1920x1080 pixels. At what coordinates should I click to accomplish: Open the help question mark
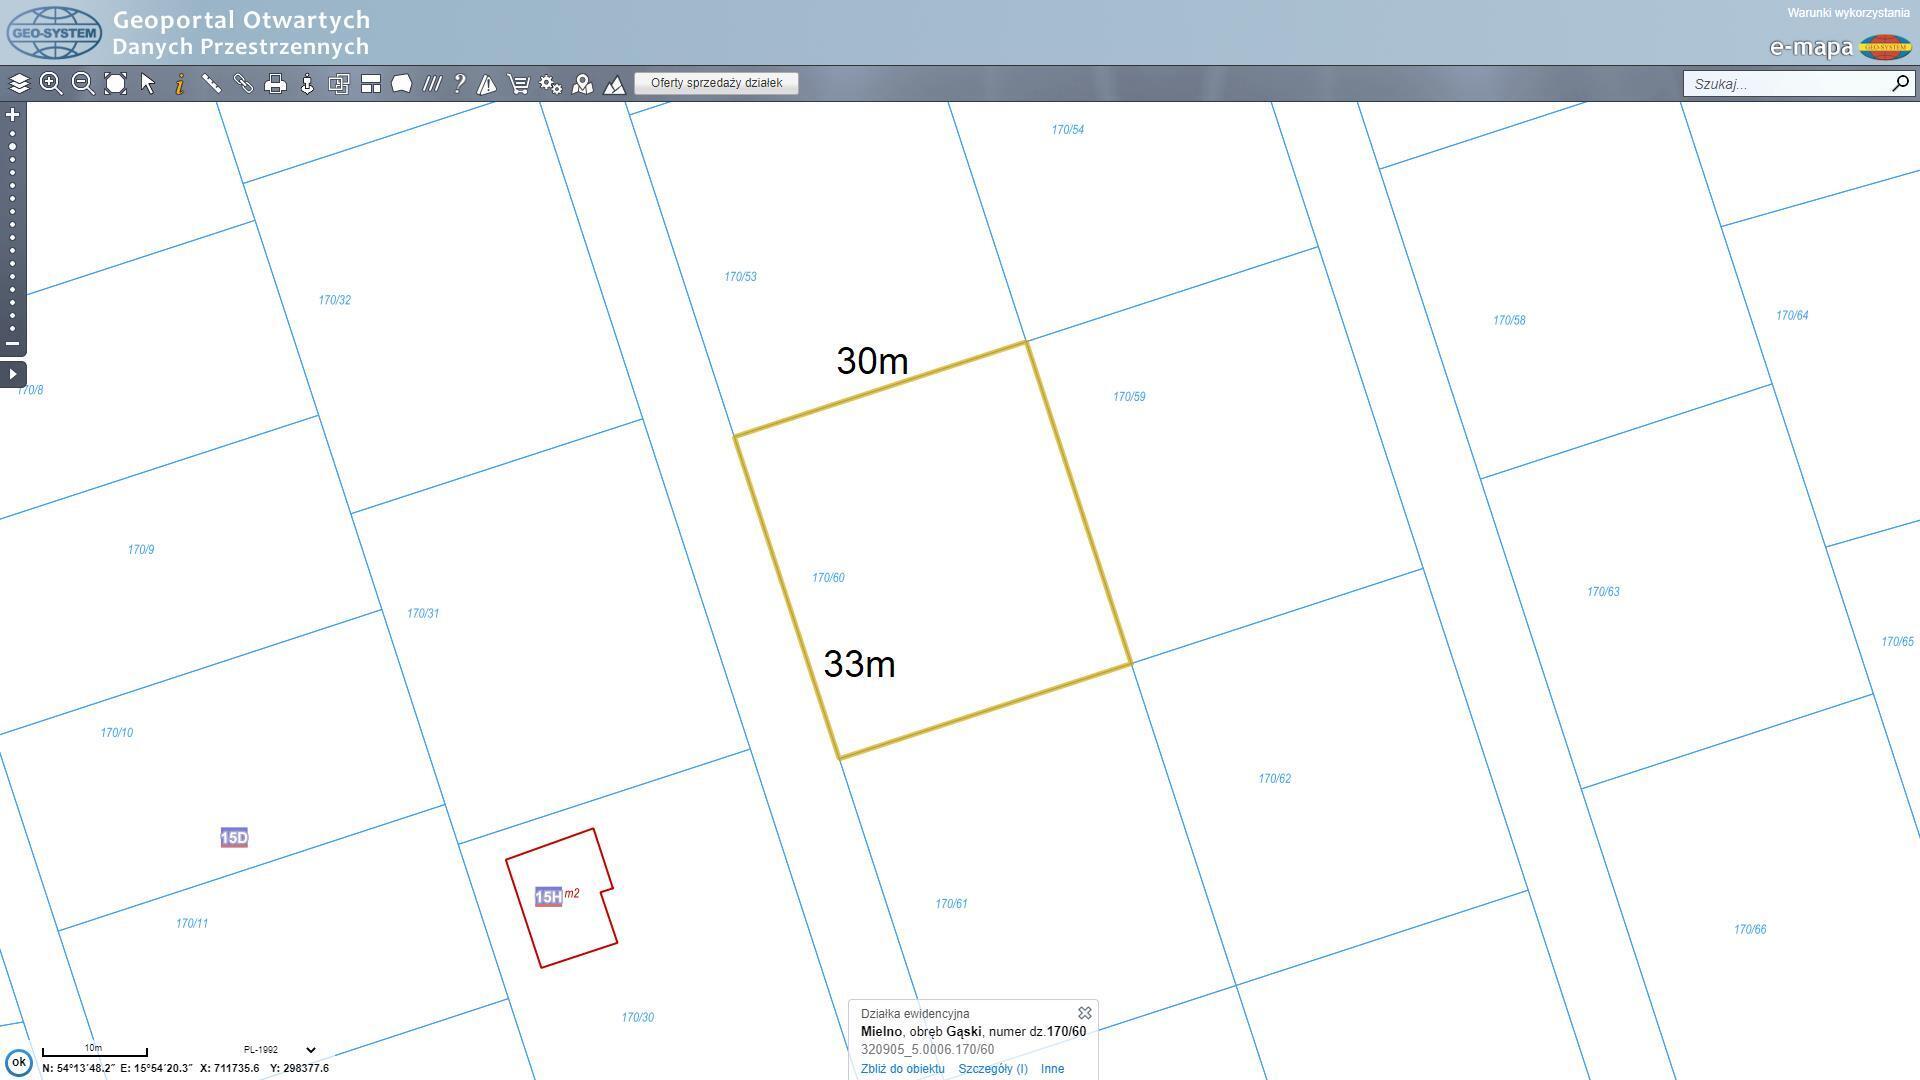click(x=459, y=84)
